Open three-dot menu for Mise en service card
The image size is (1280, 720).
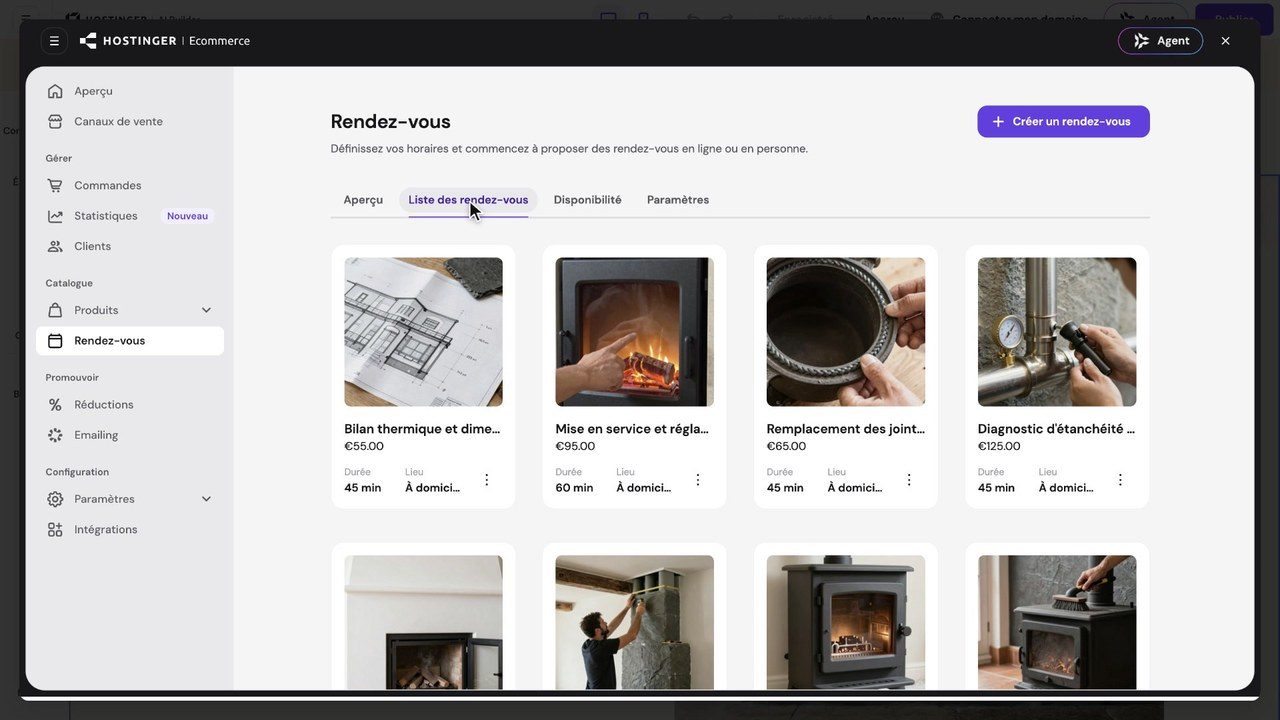(698, 480)
